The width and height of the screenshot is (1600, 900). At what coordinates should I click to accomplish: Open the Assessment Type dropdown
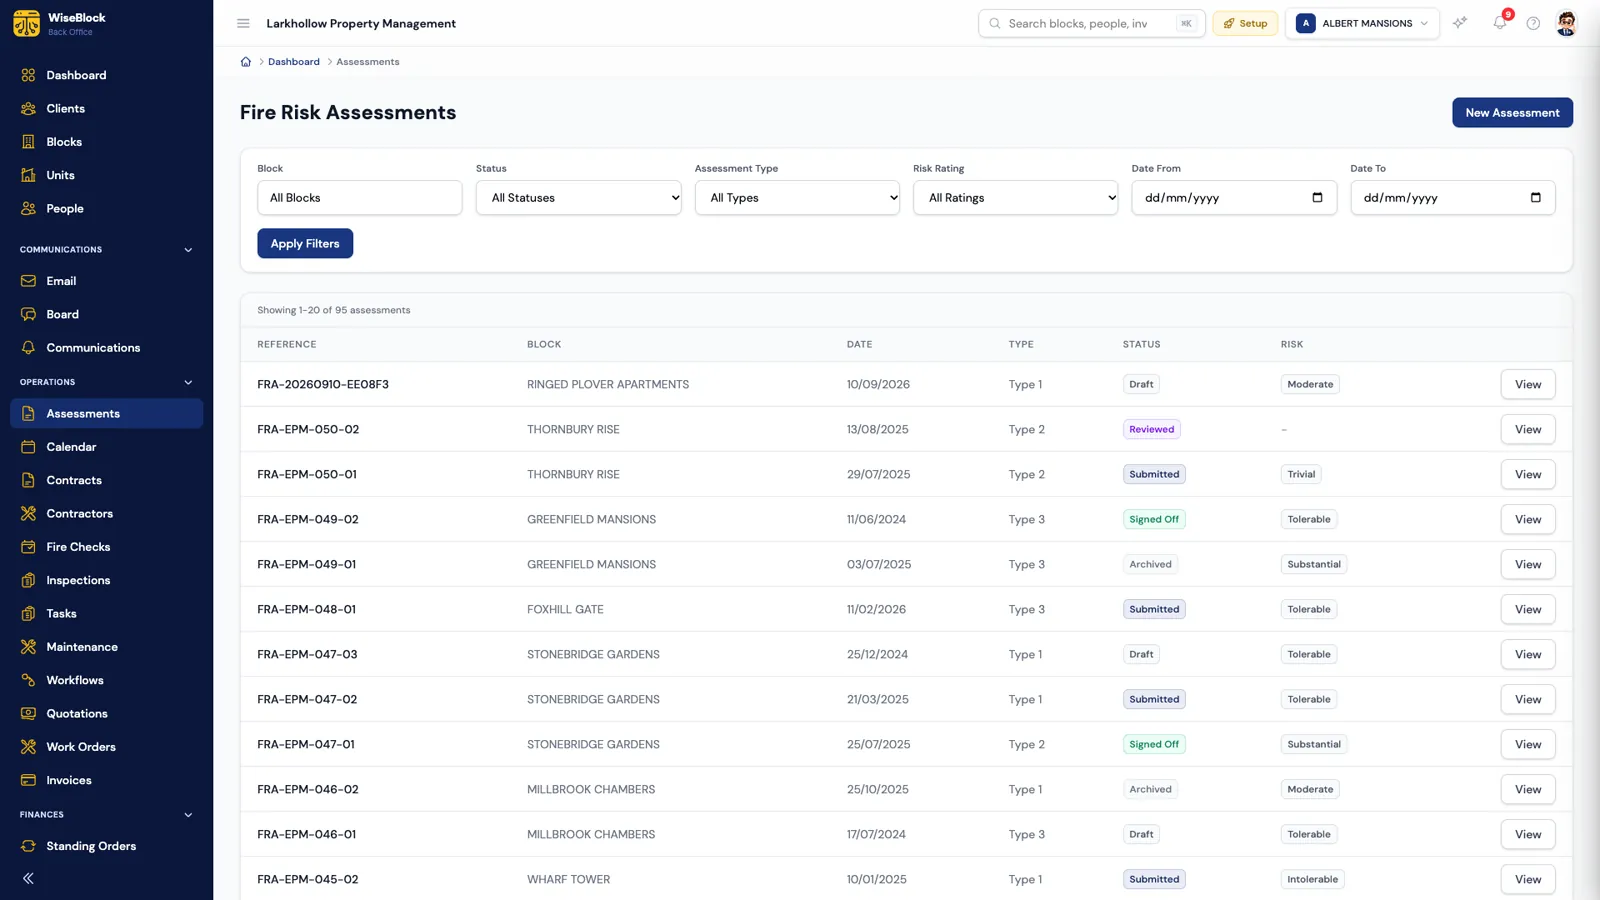click(797, 198)
